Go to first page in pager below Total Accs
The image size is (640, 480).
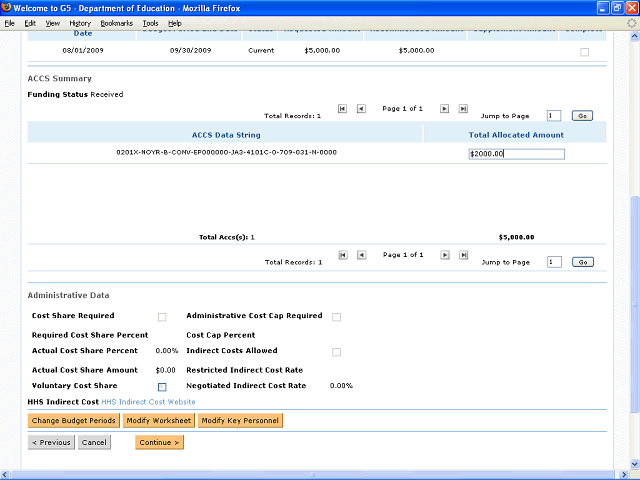343,256
